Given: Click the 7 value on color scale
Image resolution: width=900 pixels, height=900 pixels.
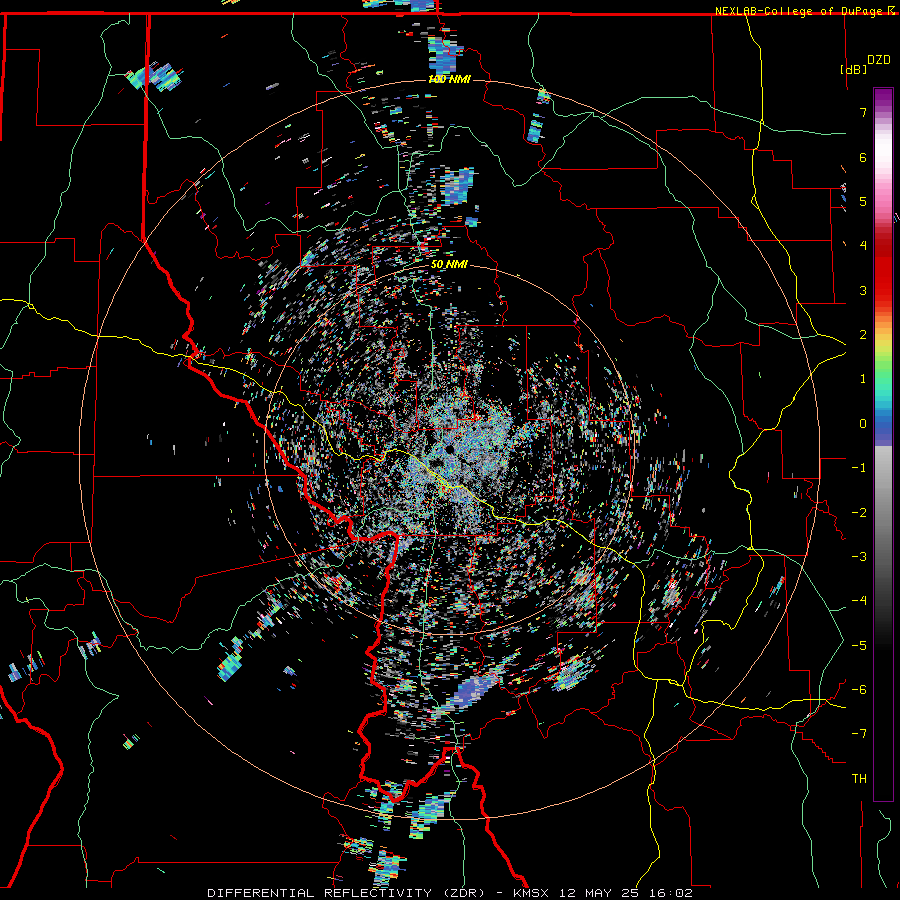Looking at the screenshot, I should click(x=863, y=112).
